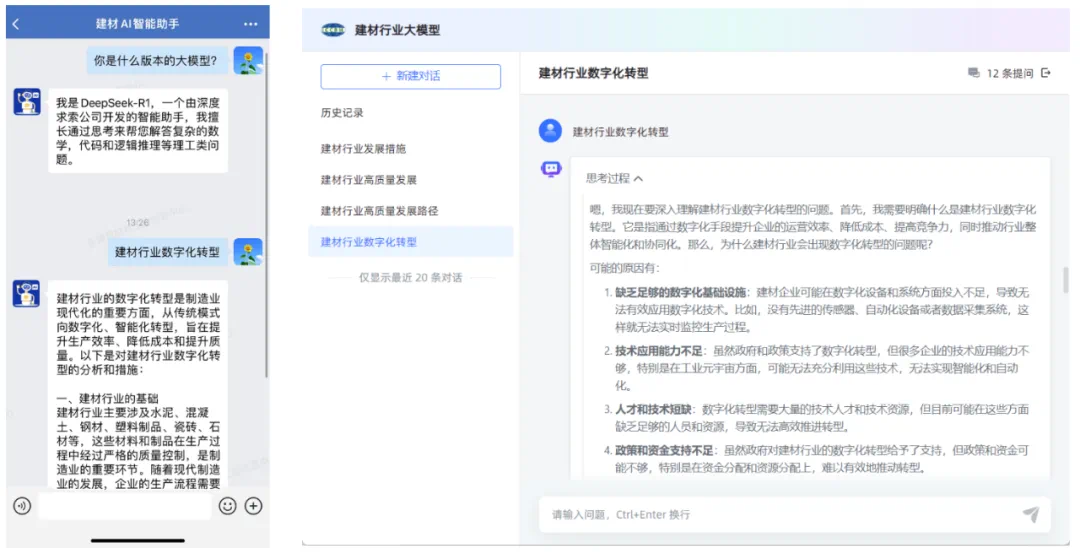The image size is (1080, 554).
Task: Click the 一、建材行业的基础 heading in mobile reply
Action: click(107, 398)
